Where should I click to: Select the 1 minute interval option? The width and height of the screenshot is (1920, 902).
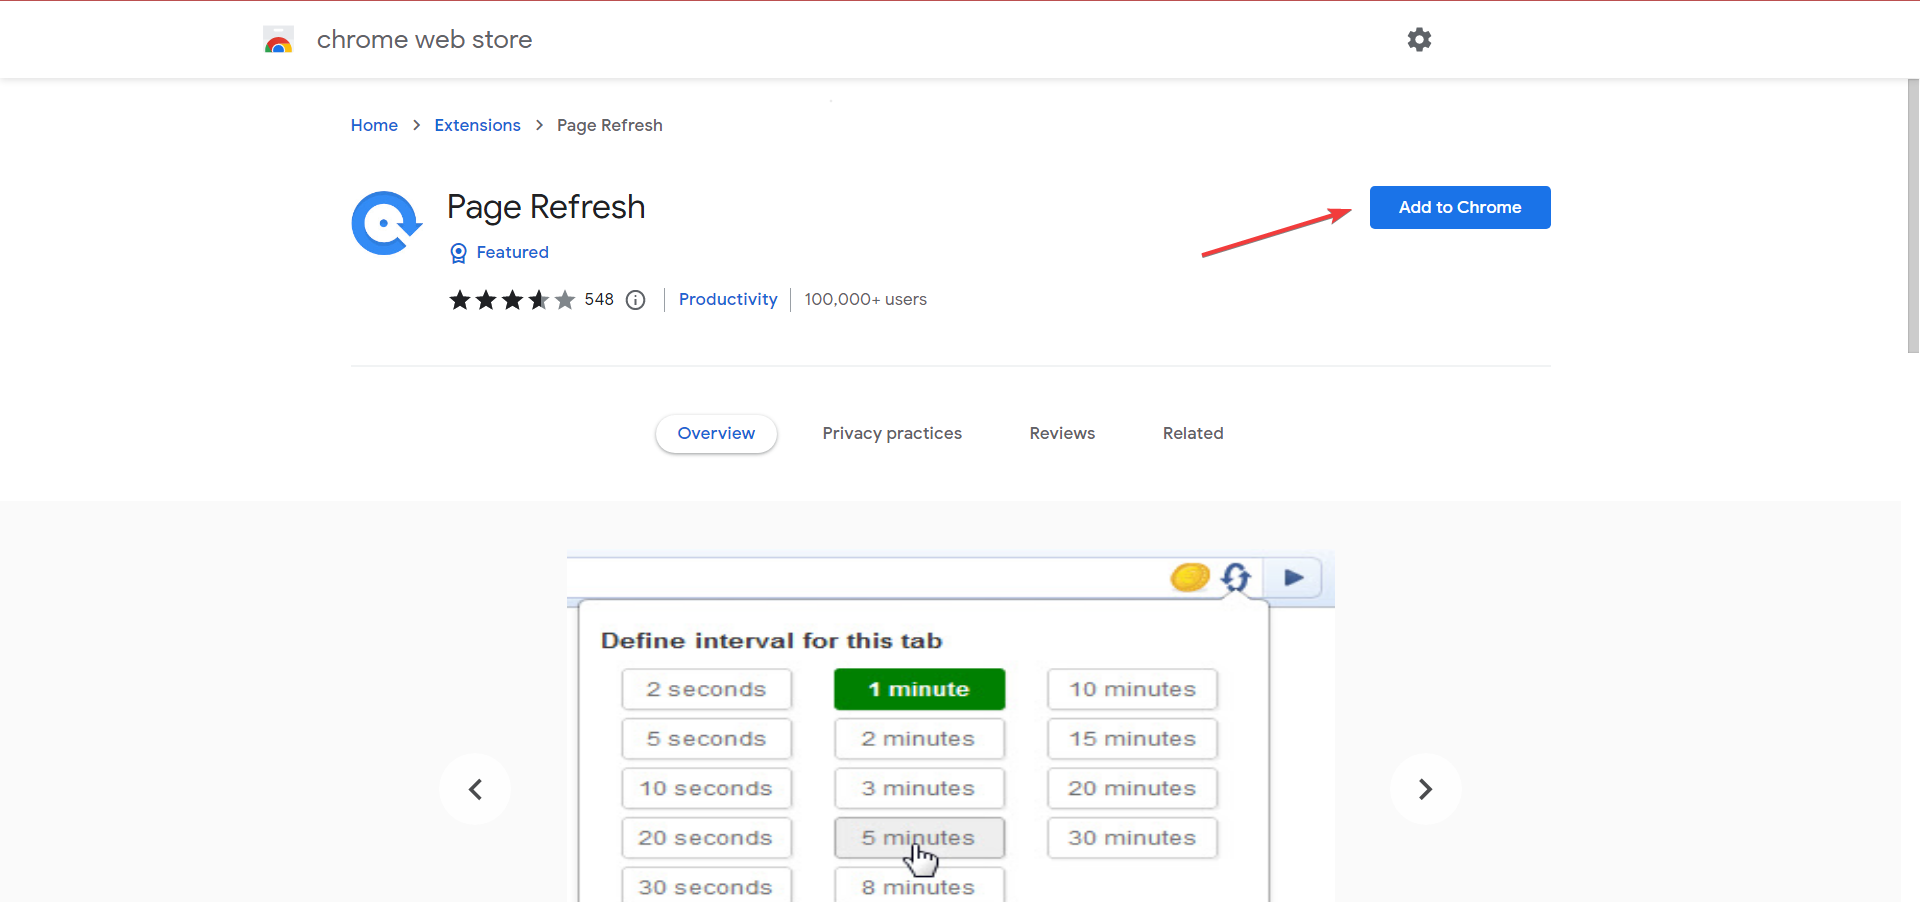tap(919, 689)
